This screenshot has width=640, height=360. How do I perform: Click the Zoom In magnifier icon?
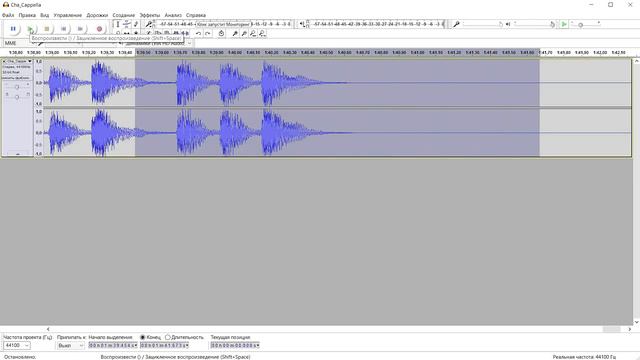[x=235, y=33]
